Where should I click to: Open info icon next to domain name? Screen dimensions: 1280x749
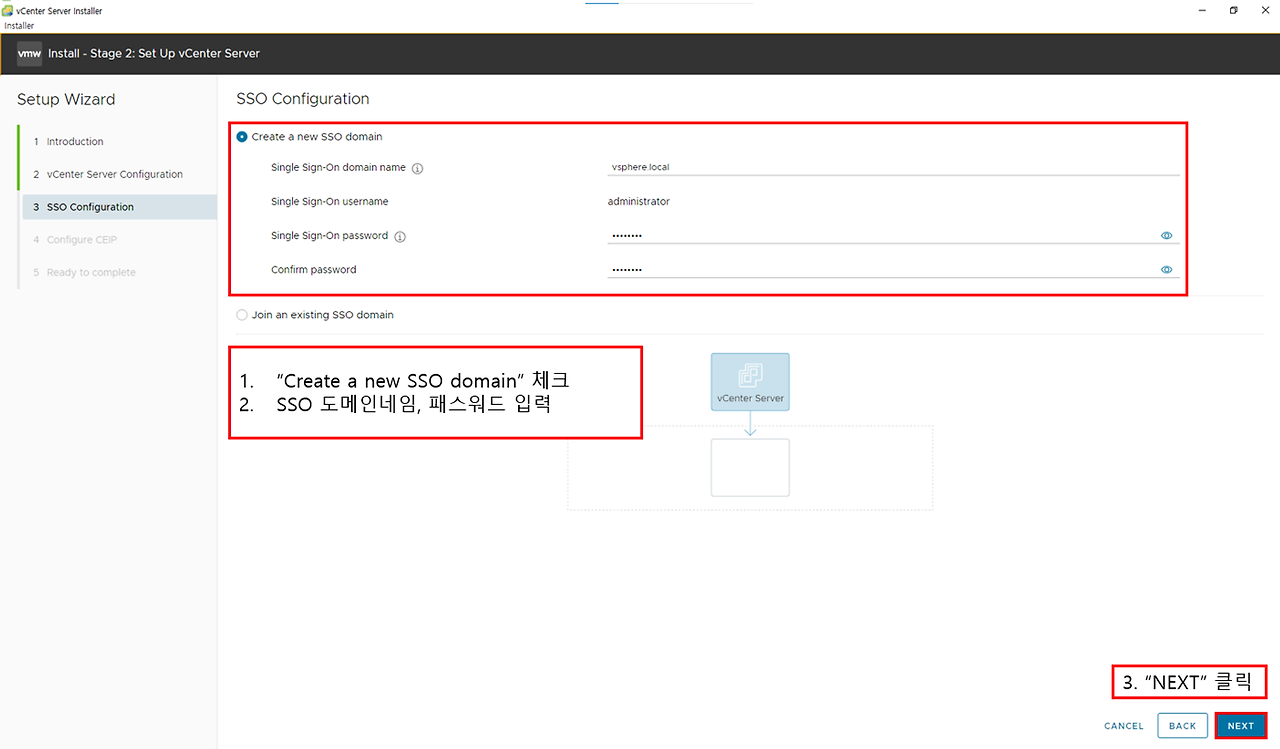pos(418,168)
